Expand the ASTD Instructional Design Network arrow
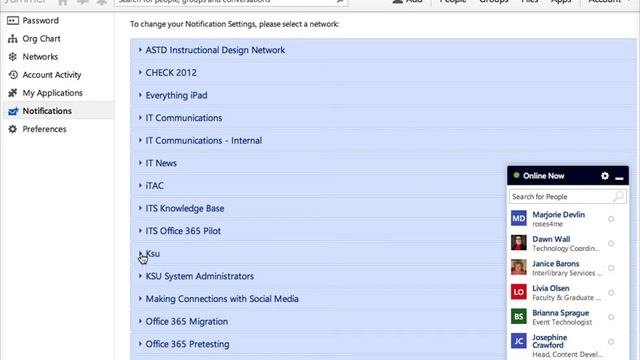Screen dimensions: 640x360 pos(140,50)
